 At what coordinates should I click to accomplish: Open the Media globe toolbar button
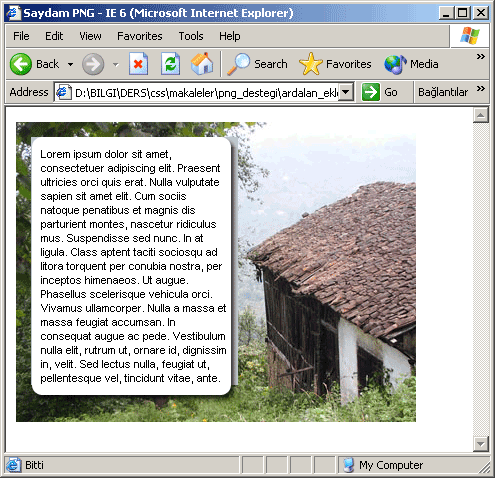tap(411, 64)
